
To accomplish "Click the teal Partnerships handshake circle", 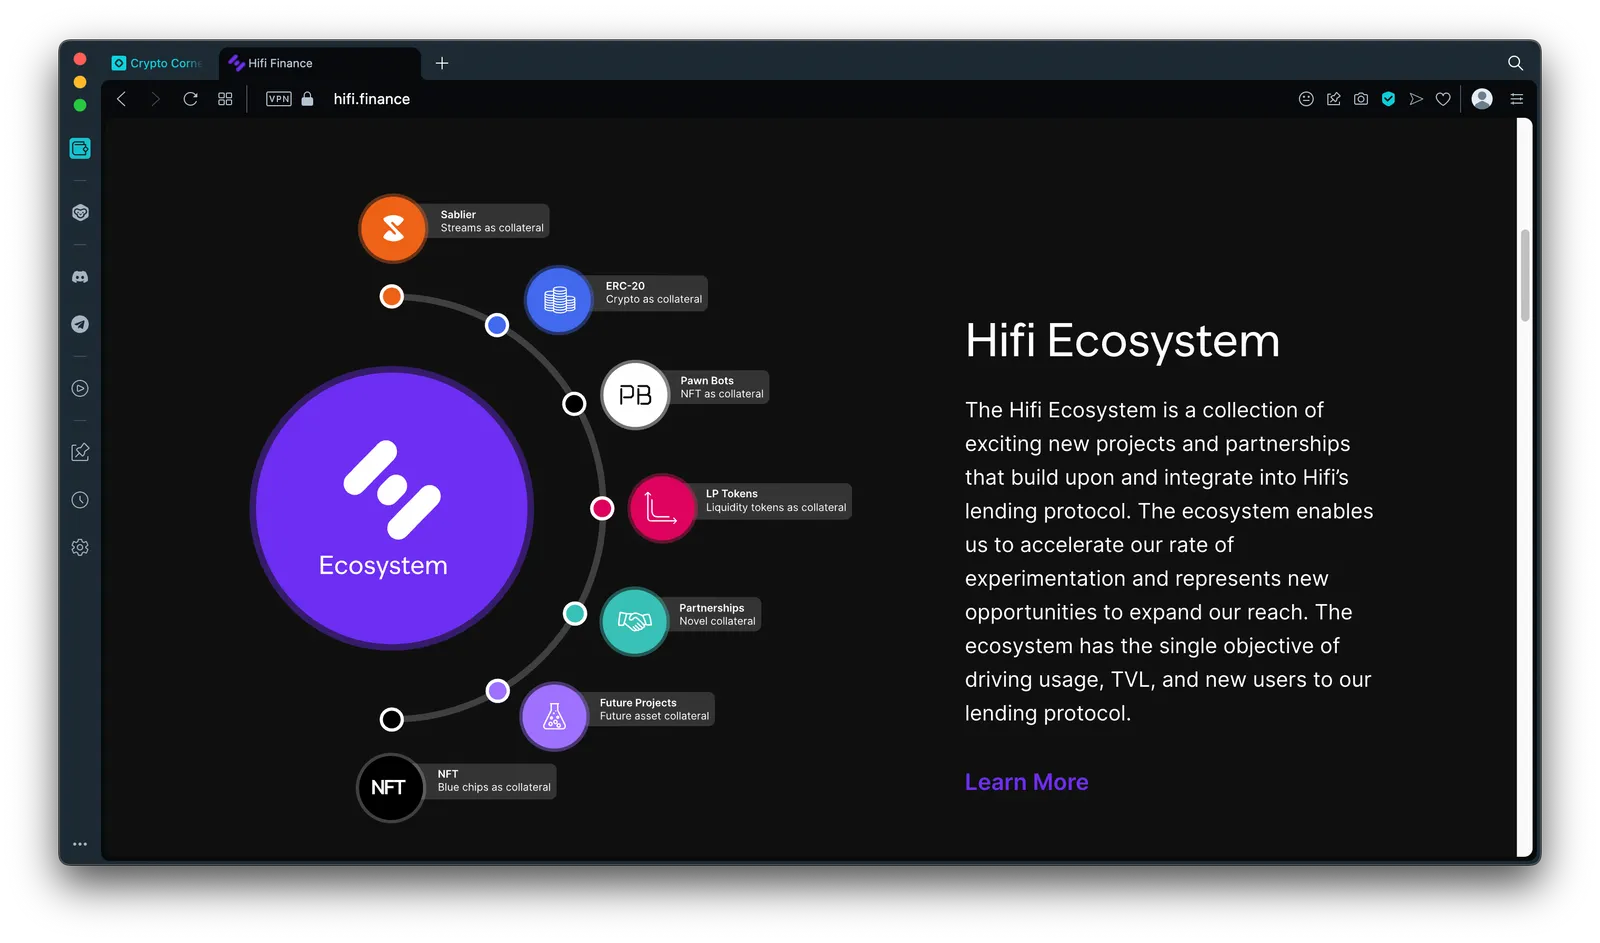I will tap(634, 621).
